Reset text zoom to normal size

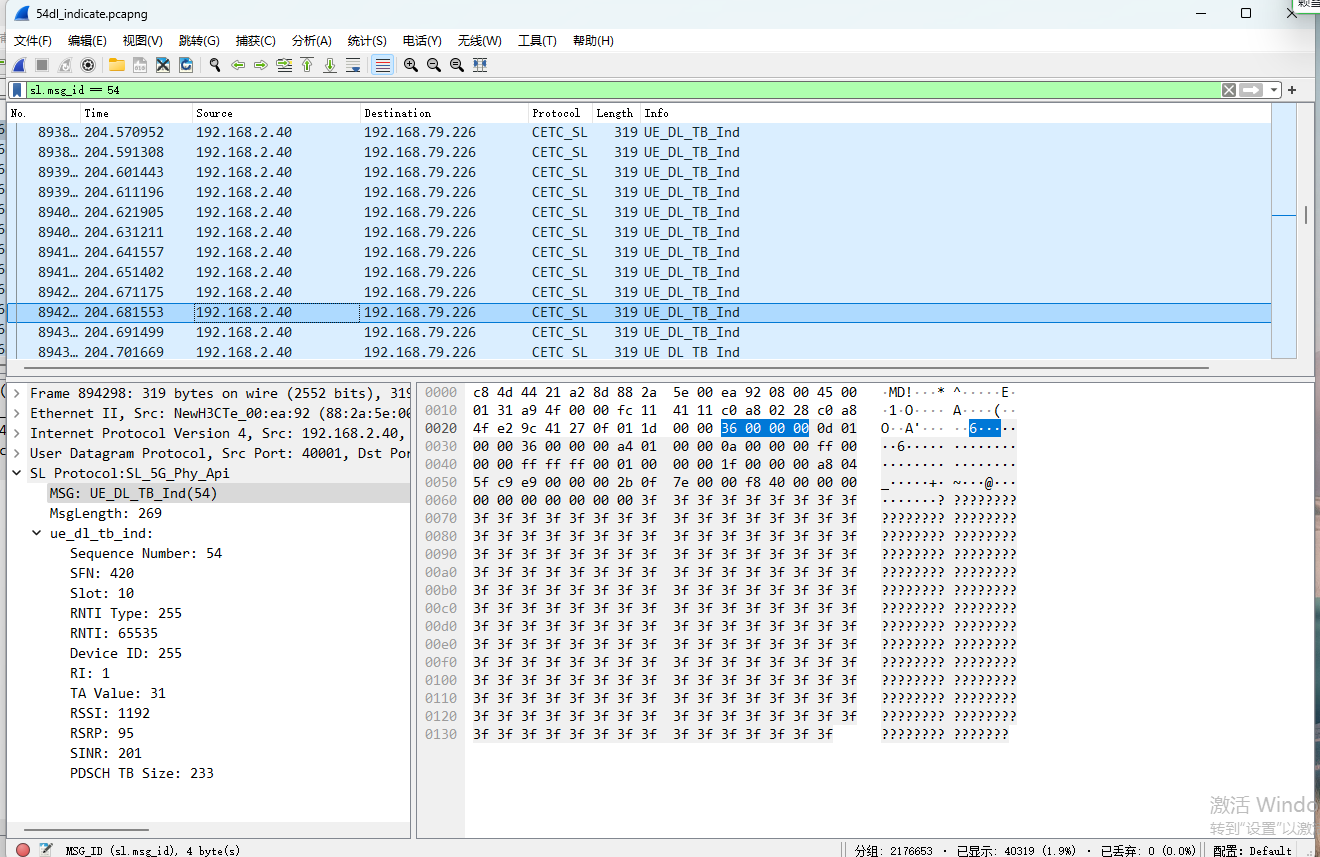[x=457, y=65]
